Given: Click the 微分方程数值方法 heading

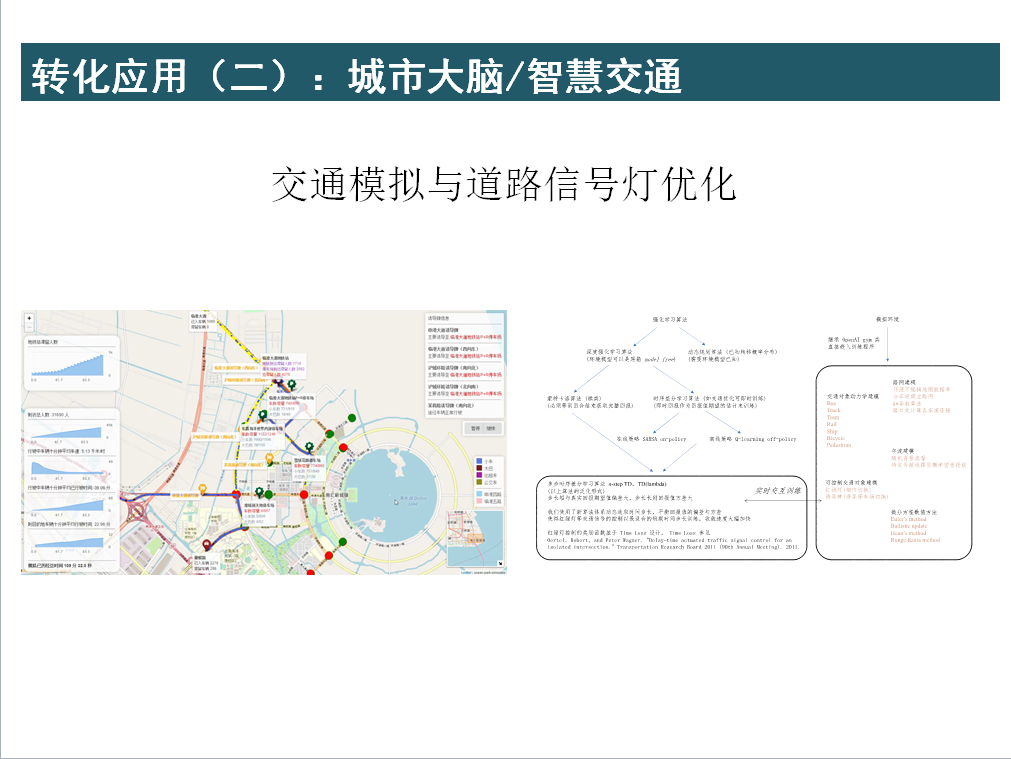Looking at the screenshot, I should [914, 512].
